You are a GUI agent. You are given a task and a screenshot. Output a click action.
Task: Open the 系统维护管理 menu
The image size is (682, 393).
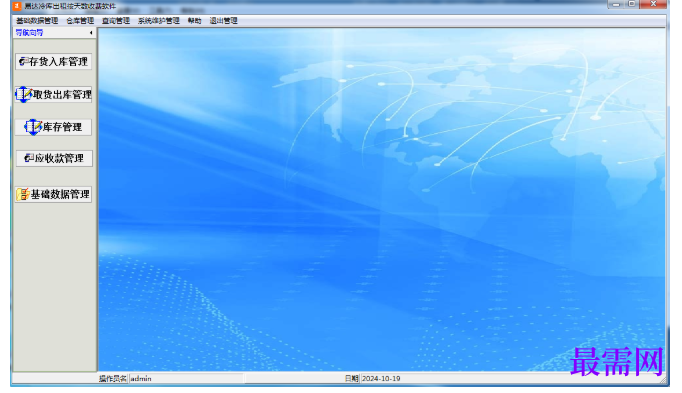coord(159,20)
